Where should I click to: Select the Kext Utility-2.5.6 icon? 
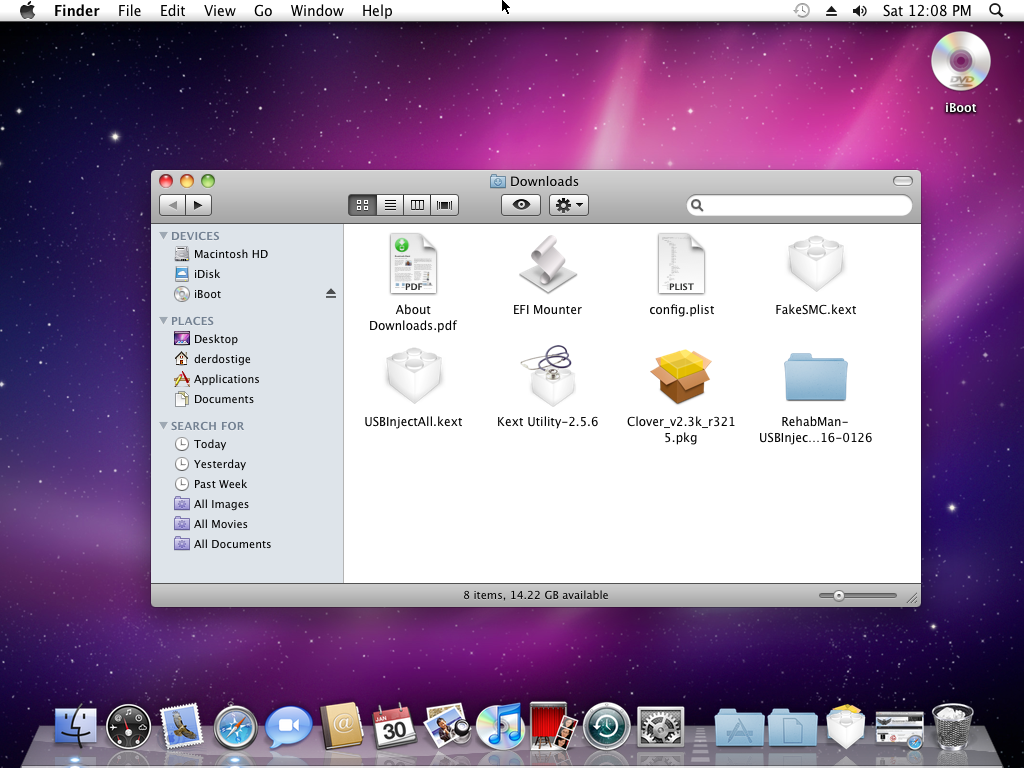point(547,377)
